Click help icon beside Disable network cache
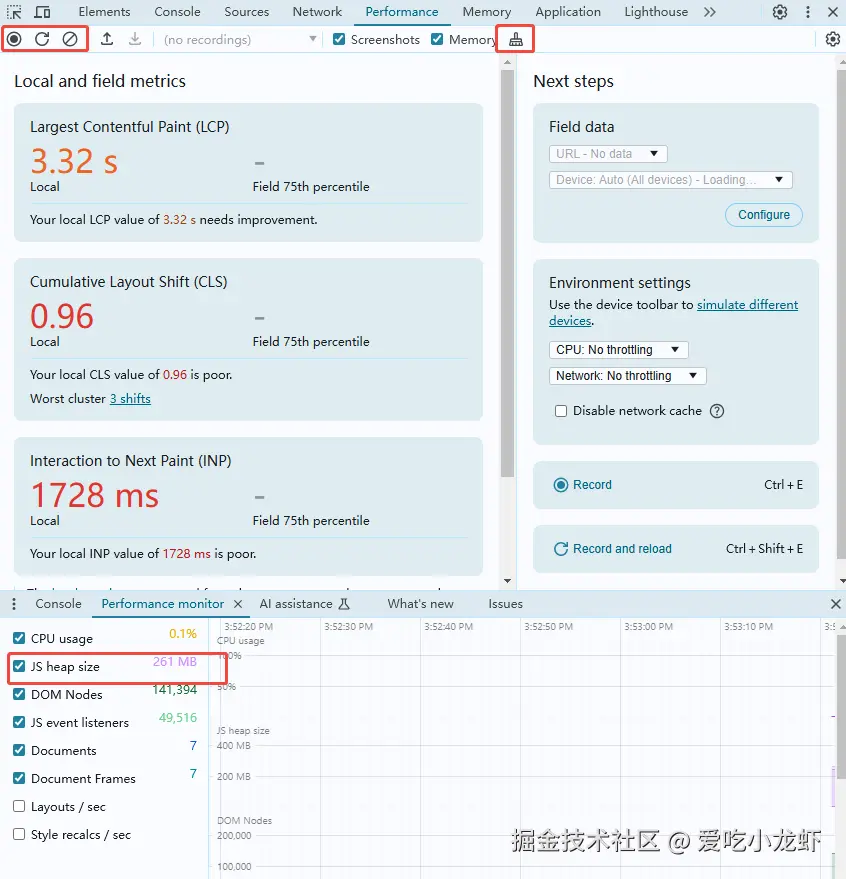Image resolution: width=846 pixels, height=879 pixels. tap(716, 411)
